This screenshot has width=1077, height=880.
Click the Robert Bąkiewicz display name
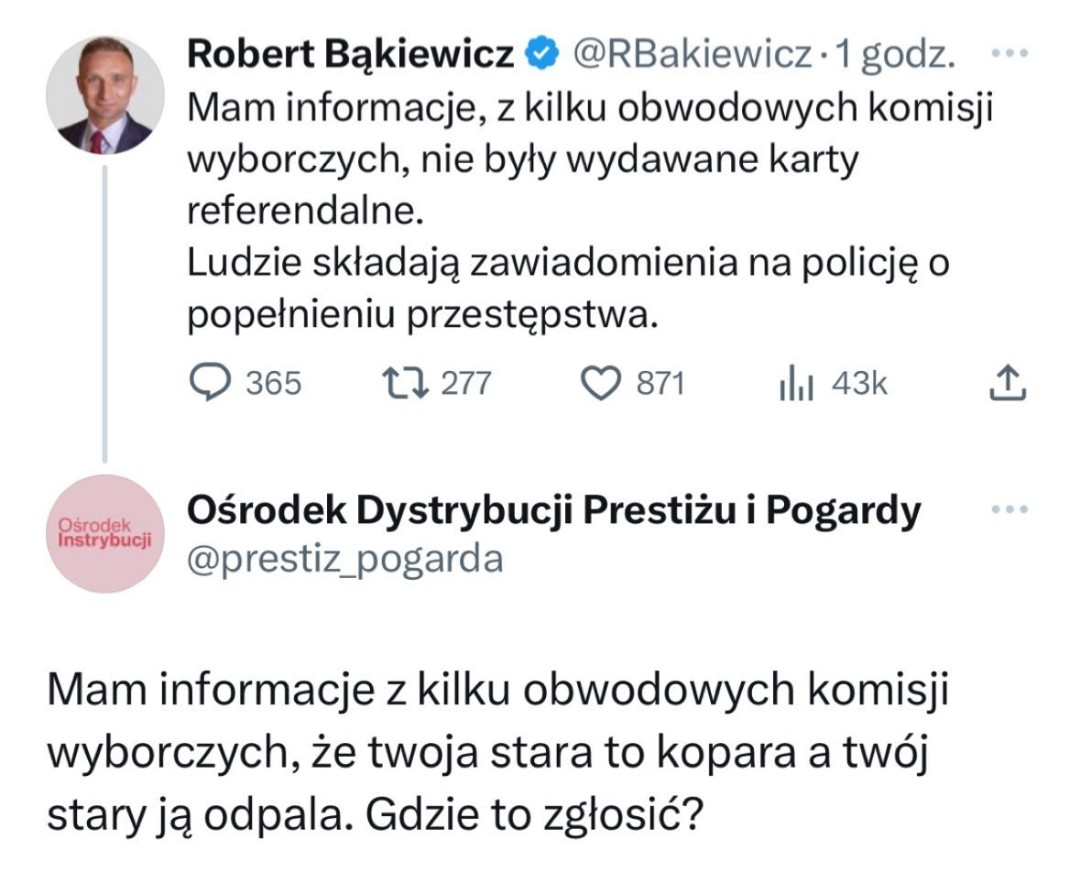351,57
